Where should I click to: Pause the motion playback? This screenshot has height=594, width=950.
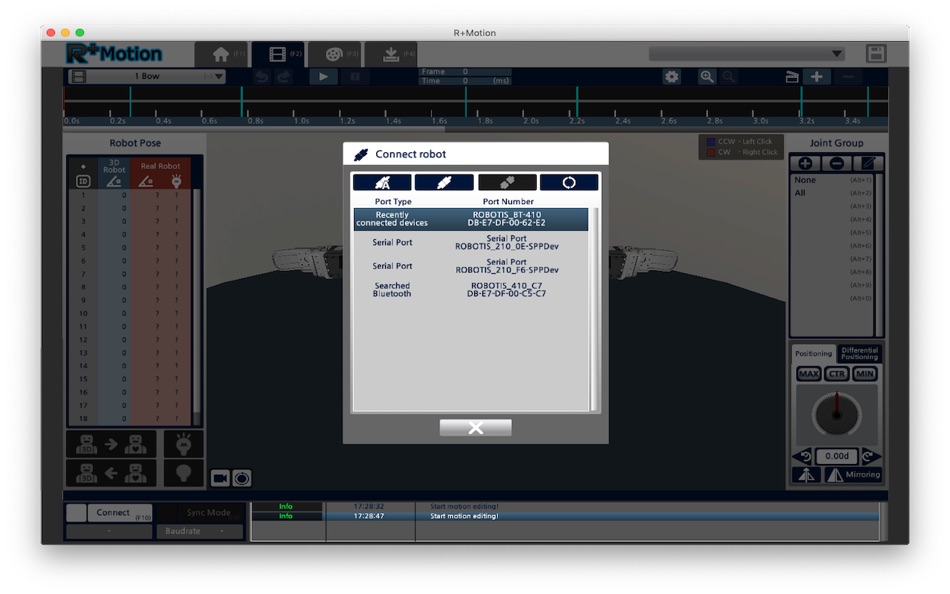tap(356, 77)
